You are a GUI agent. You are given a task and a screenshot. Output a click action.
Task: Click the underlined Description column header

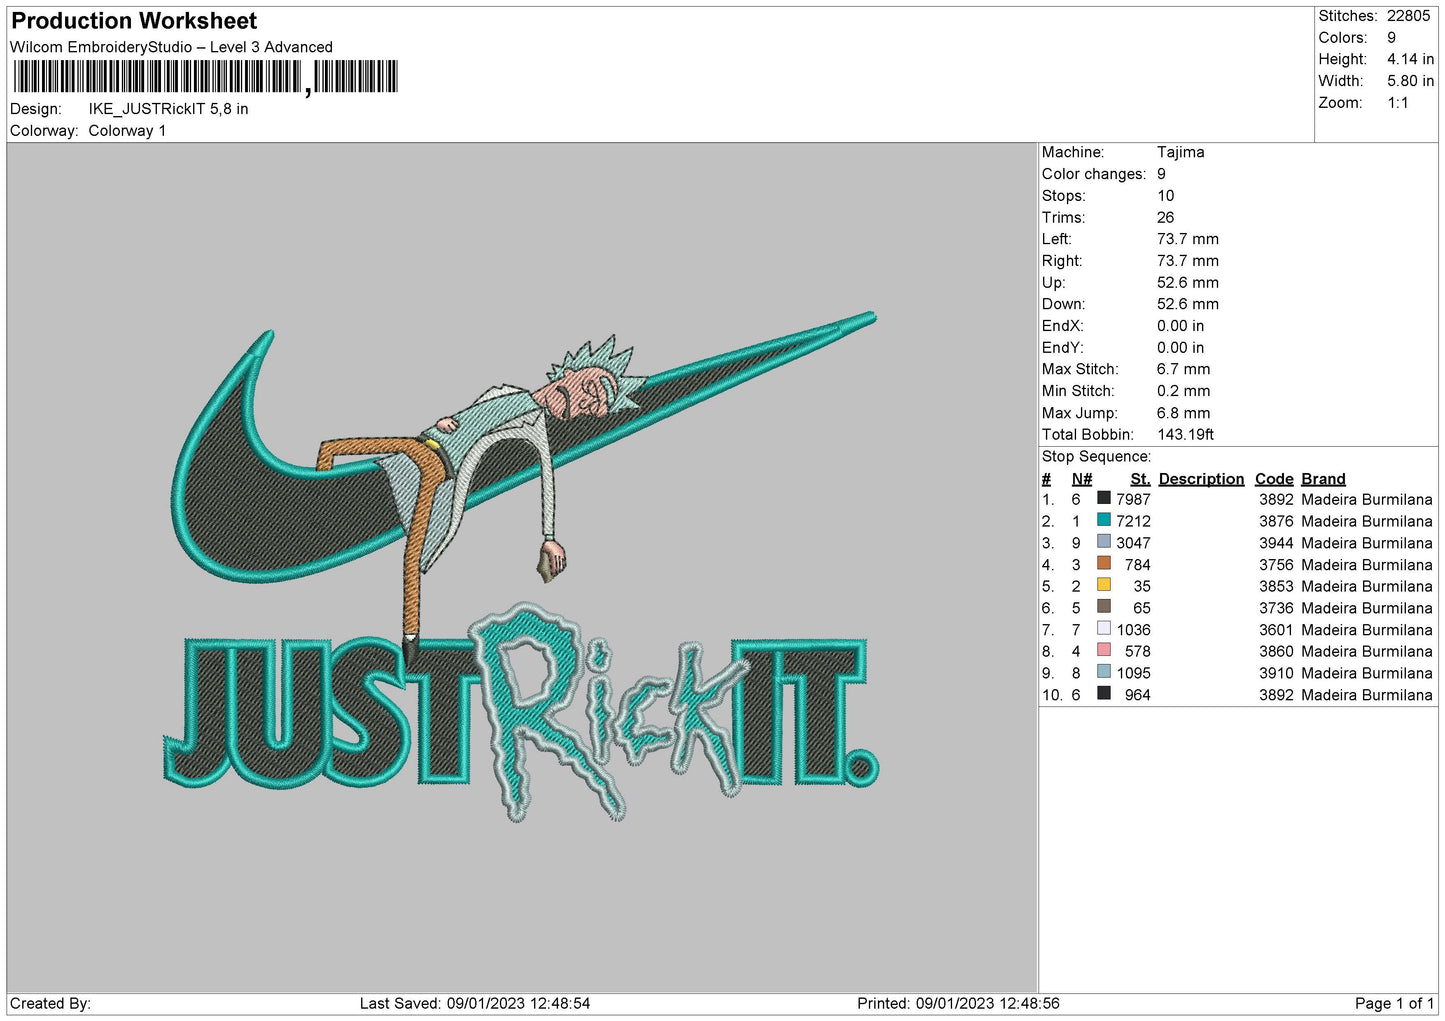click(1201, 479)
